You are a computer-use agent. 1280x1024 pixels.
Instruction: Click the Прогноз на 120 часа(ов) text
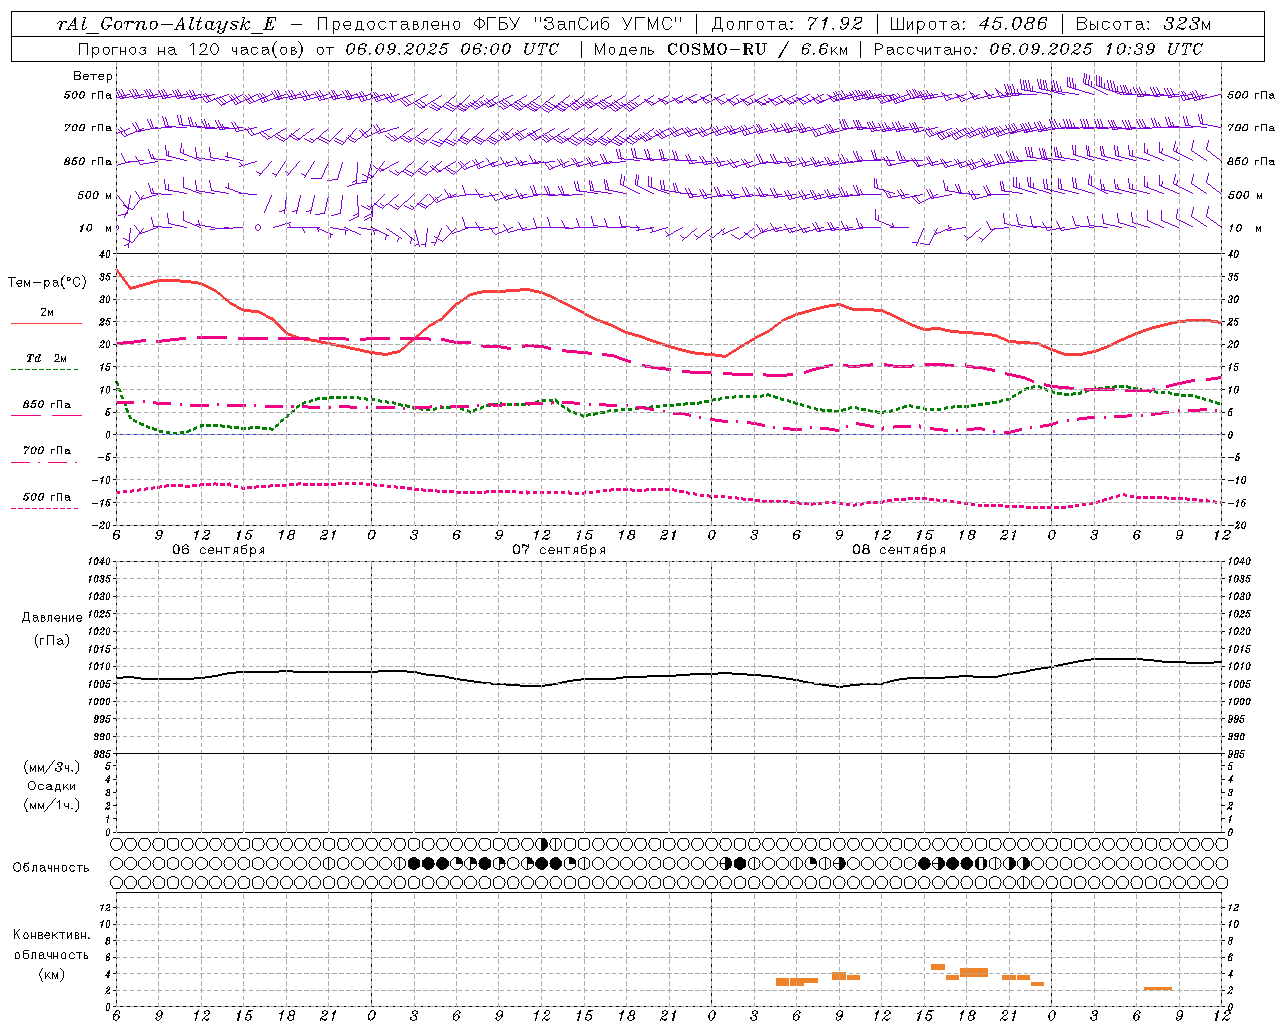[x=192, y=49]
